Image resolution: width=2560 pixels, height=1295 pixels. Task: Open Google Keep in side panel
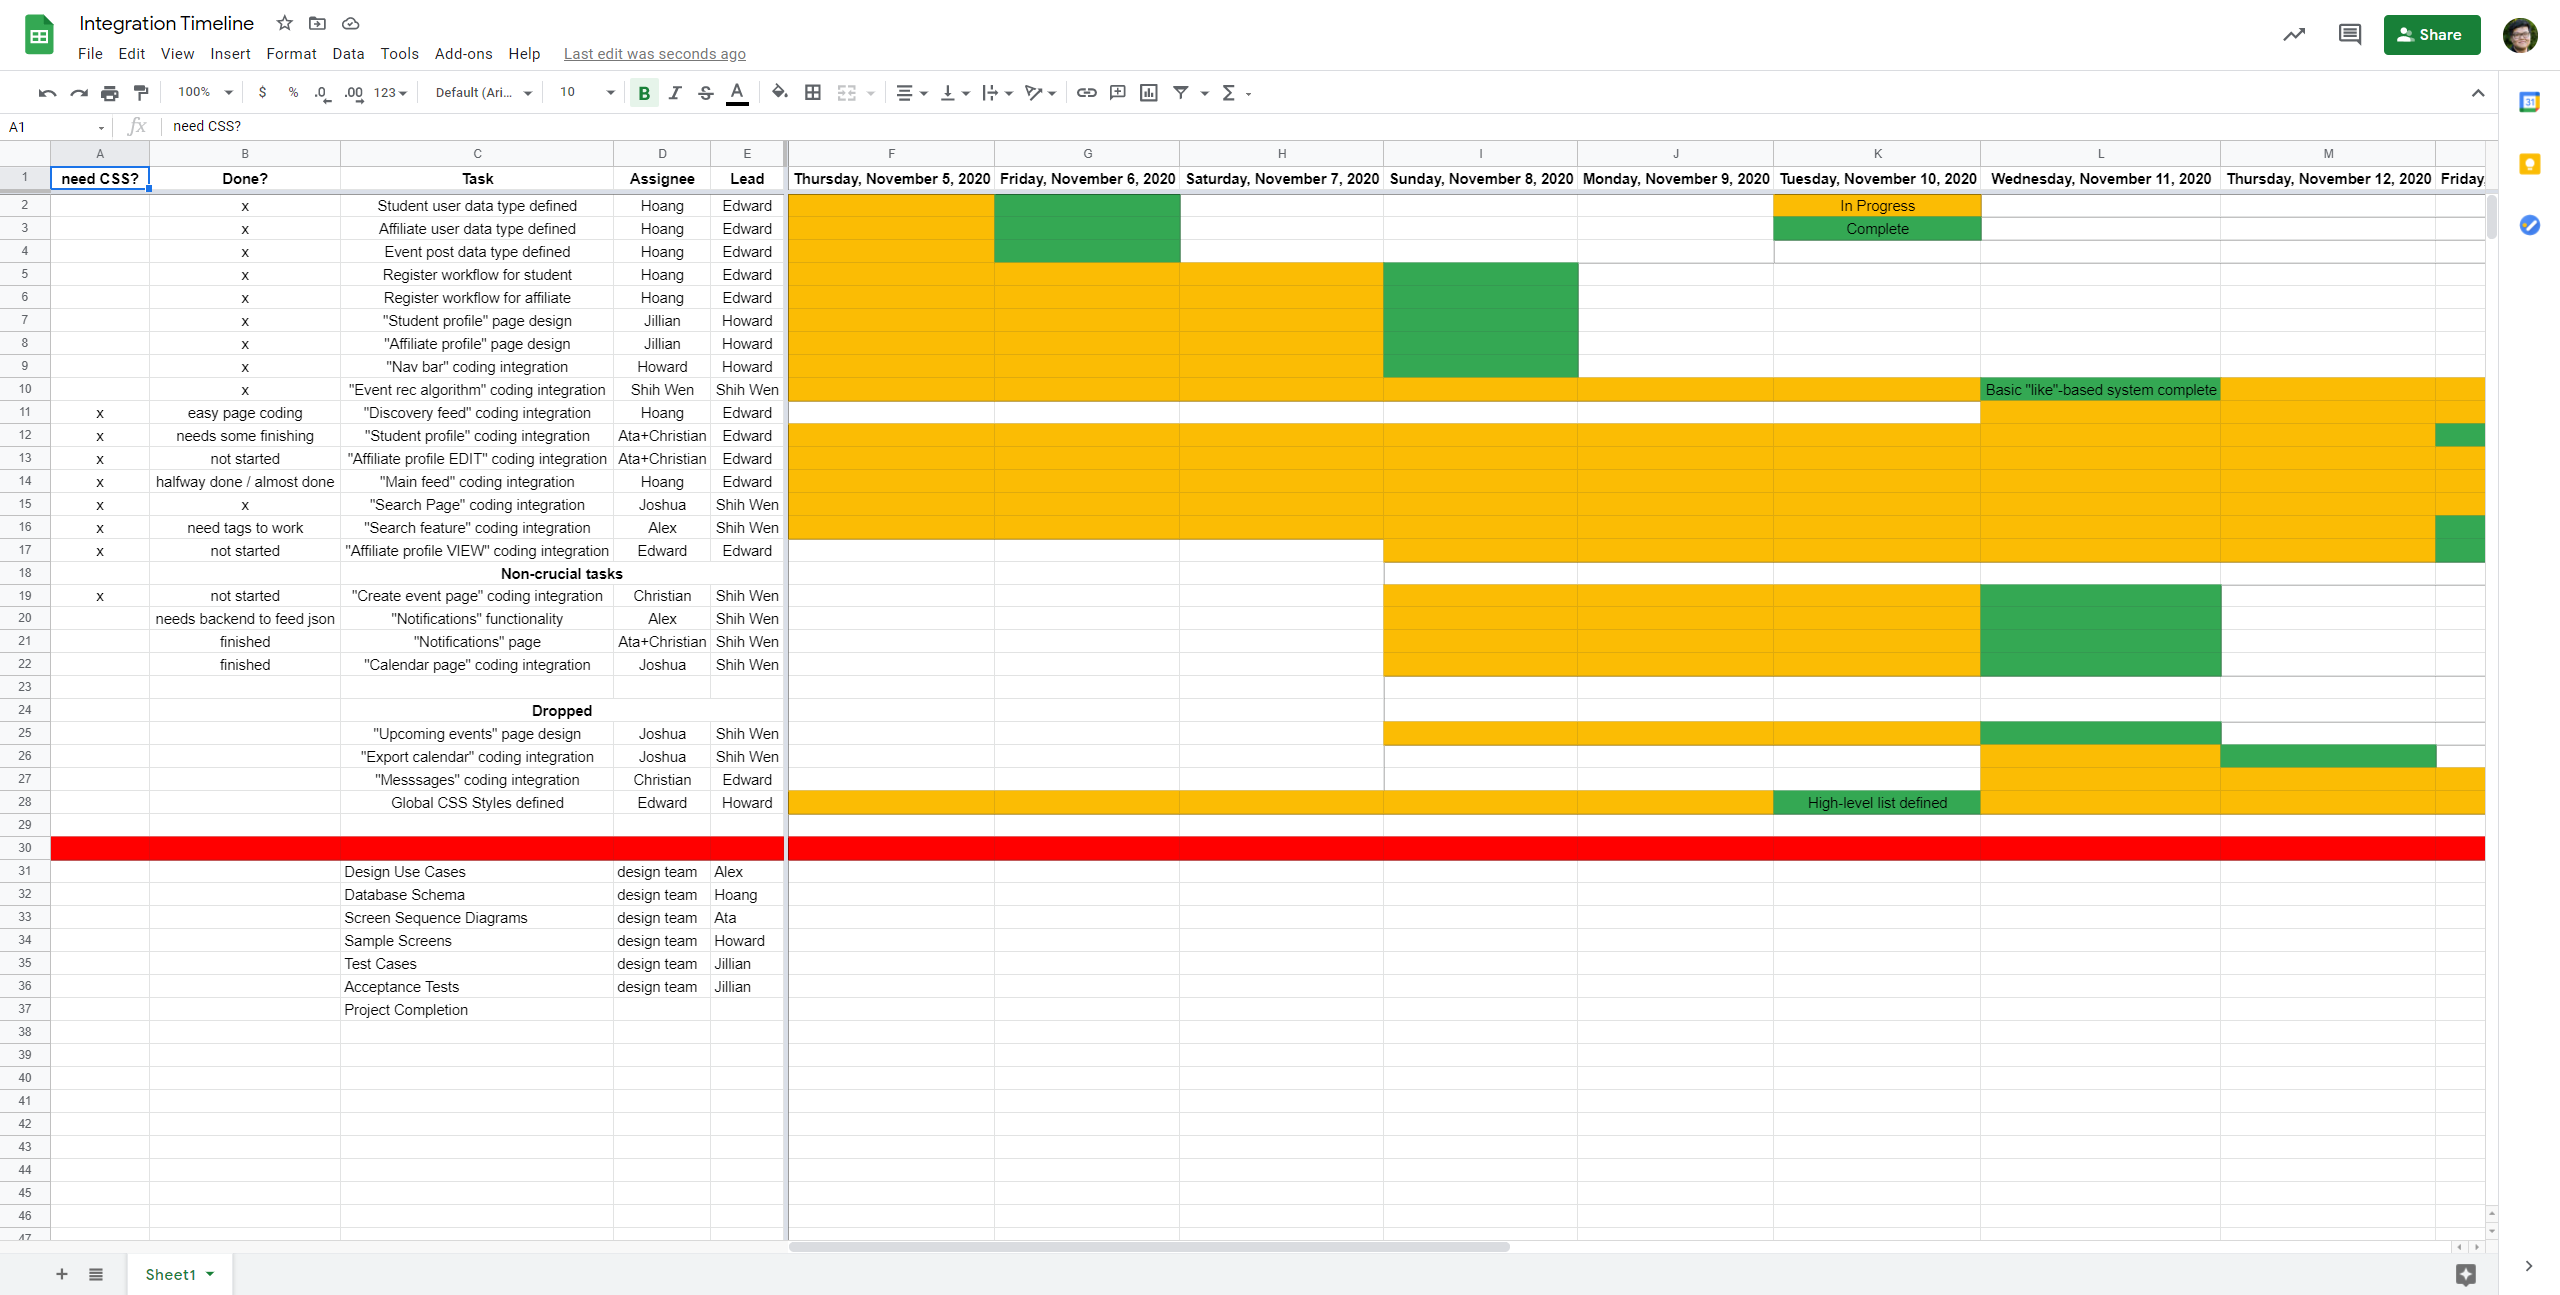pyautogui.click(x=2529, y=164)
